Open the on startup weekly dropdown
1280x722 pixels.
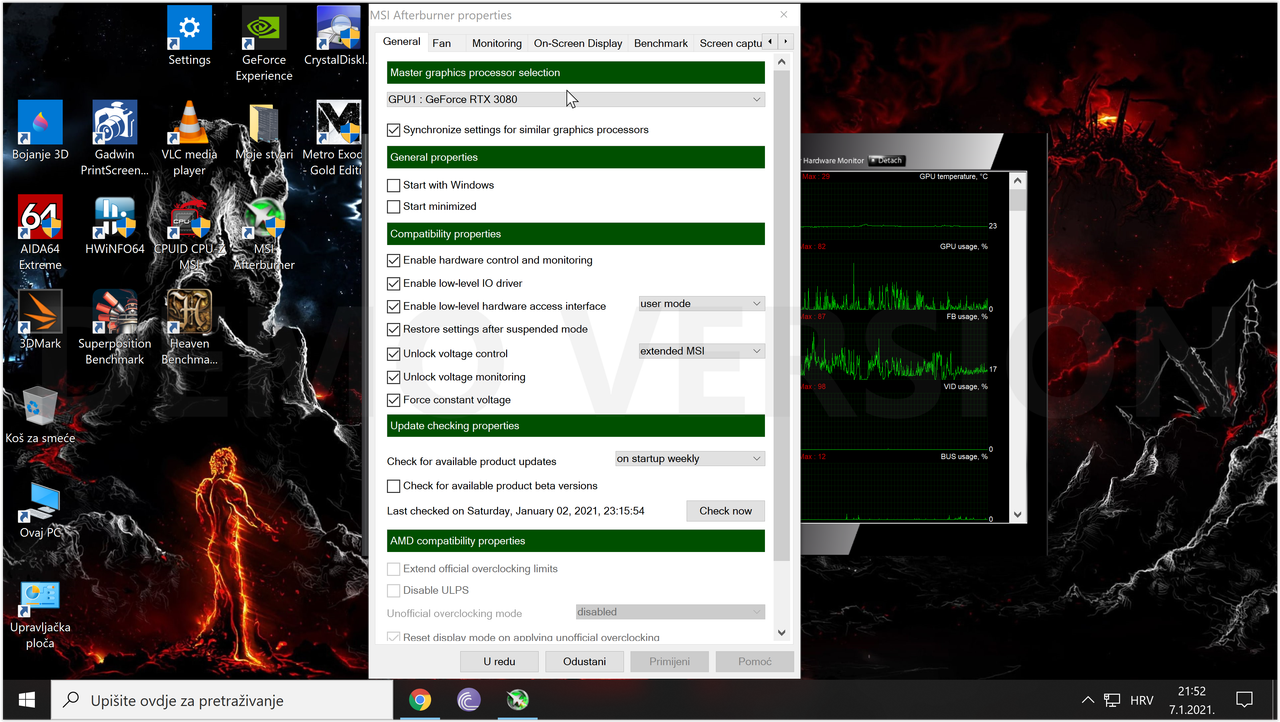tap(690, 458)
